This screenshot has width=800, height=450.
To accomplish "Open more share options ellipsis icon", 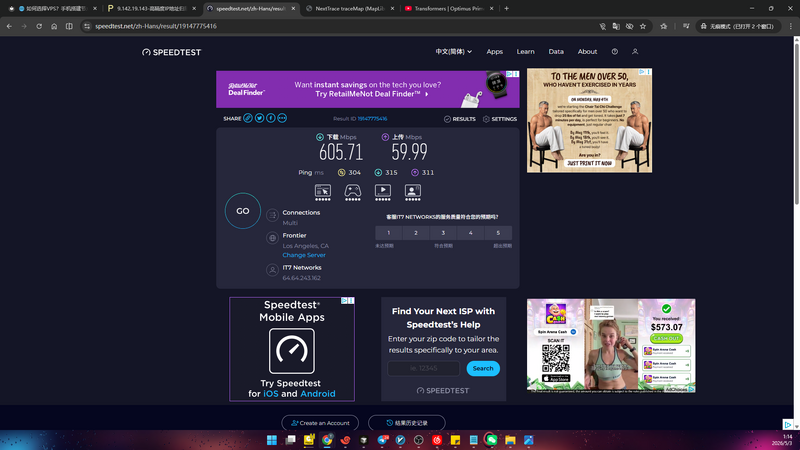I will pyautogui.click(x=282, y=118).
